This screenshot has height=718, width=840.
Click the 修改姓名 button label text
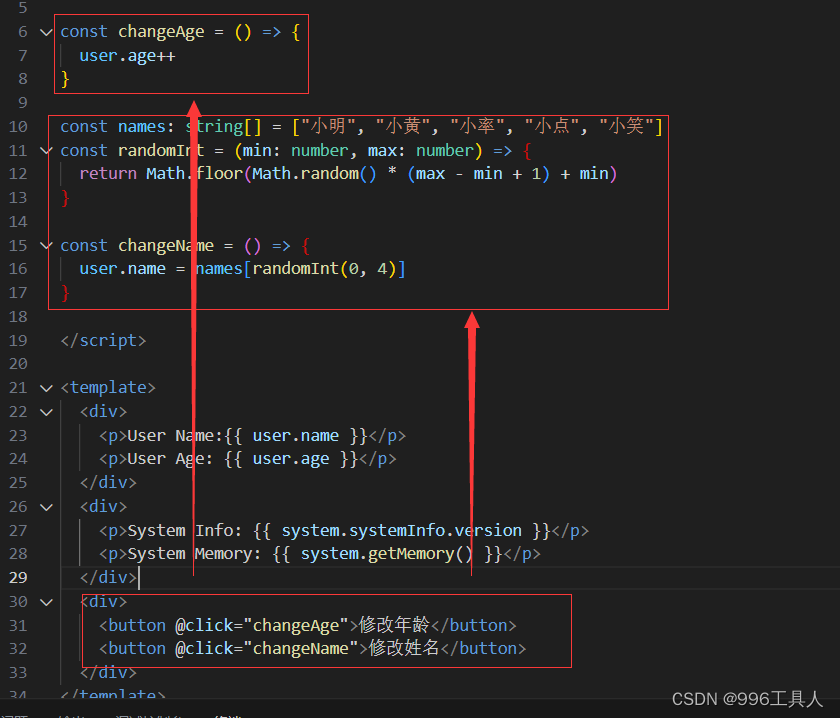pyautogui.click(x=404, y=648)
